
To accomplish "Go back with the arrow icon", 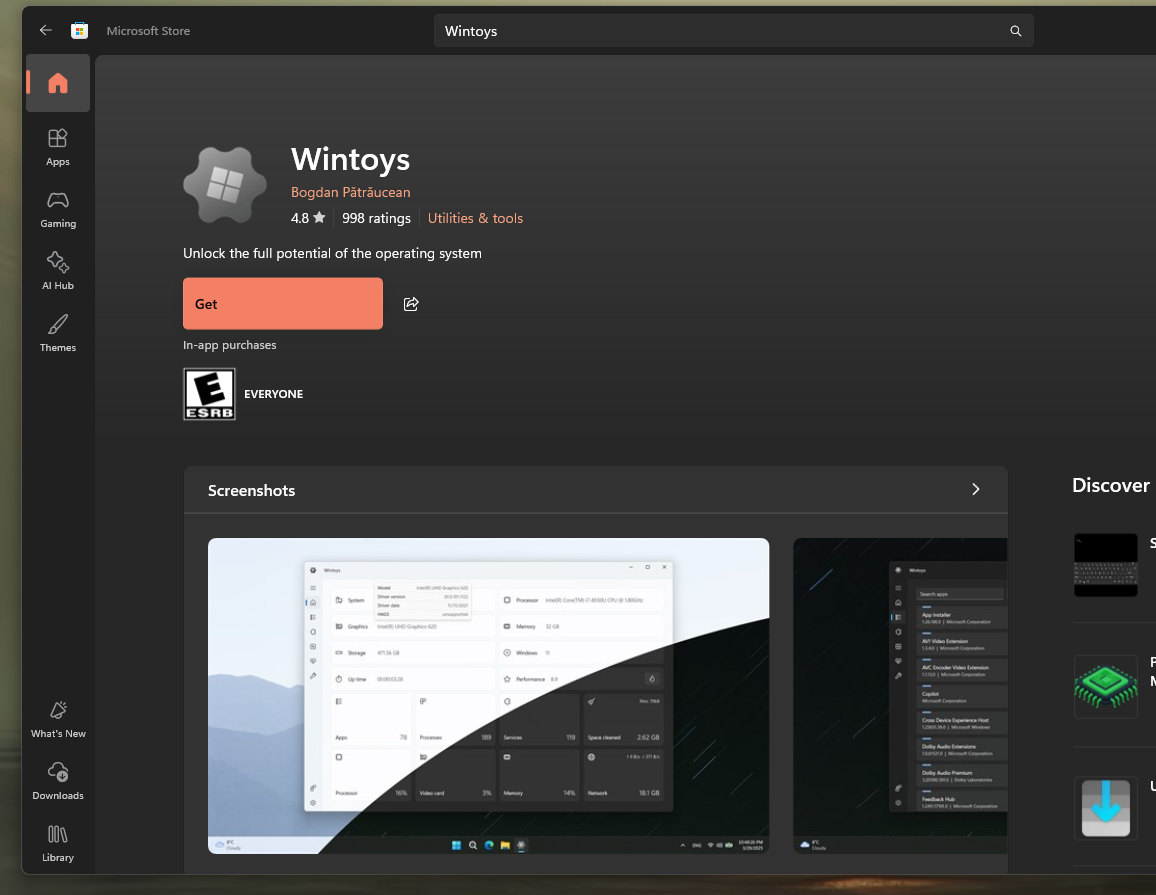I will pos(46,30).
